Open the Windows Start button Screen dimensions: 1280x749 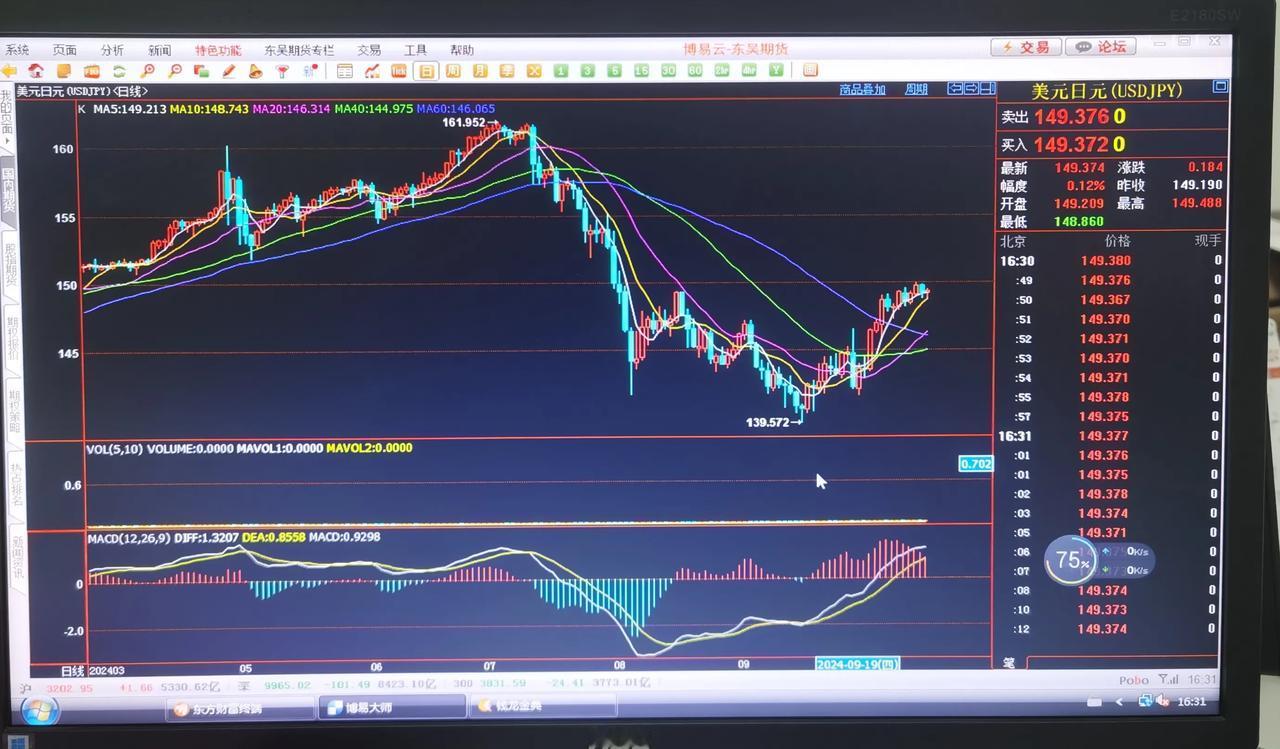(39, 710)
